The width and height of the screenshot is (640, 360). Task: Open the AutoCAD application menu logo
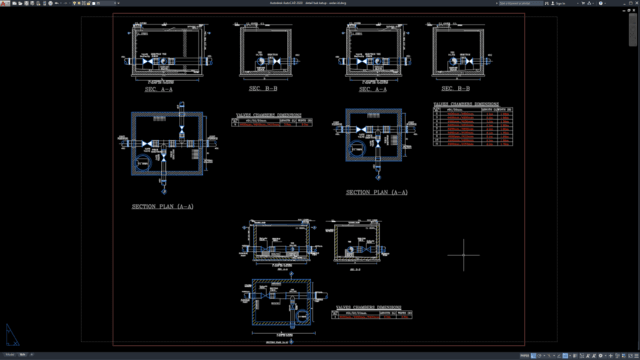(x=4, y=3)
